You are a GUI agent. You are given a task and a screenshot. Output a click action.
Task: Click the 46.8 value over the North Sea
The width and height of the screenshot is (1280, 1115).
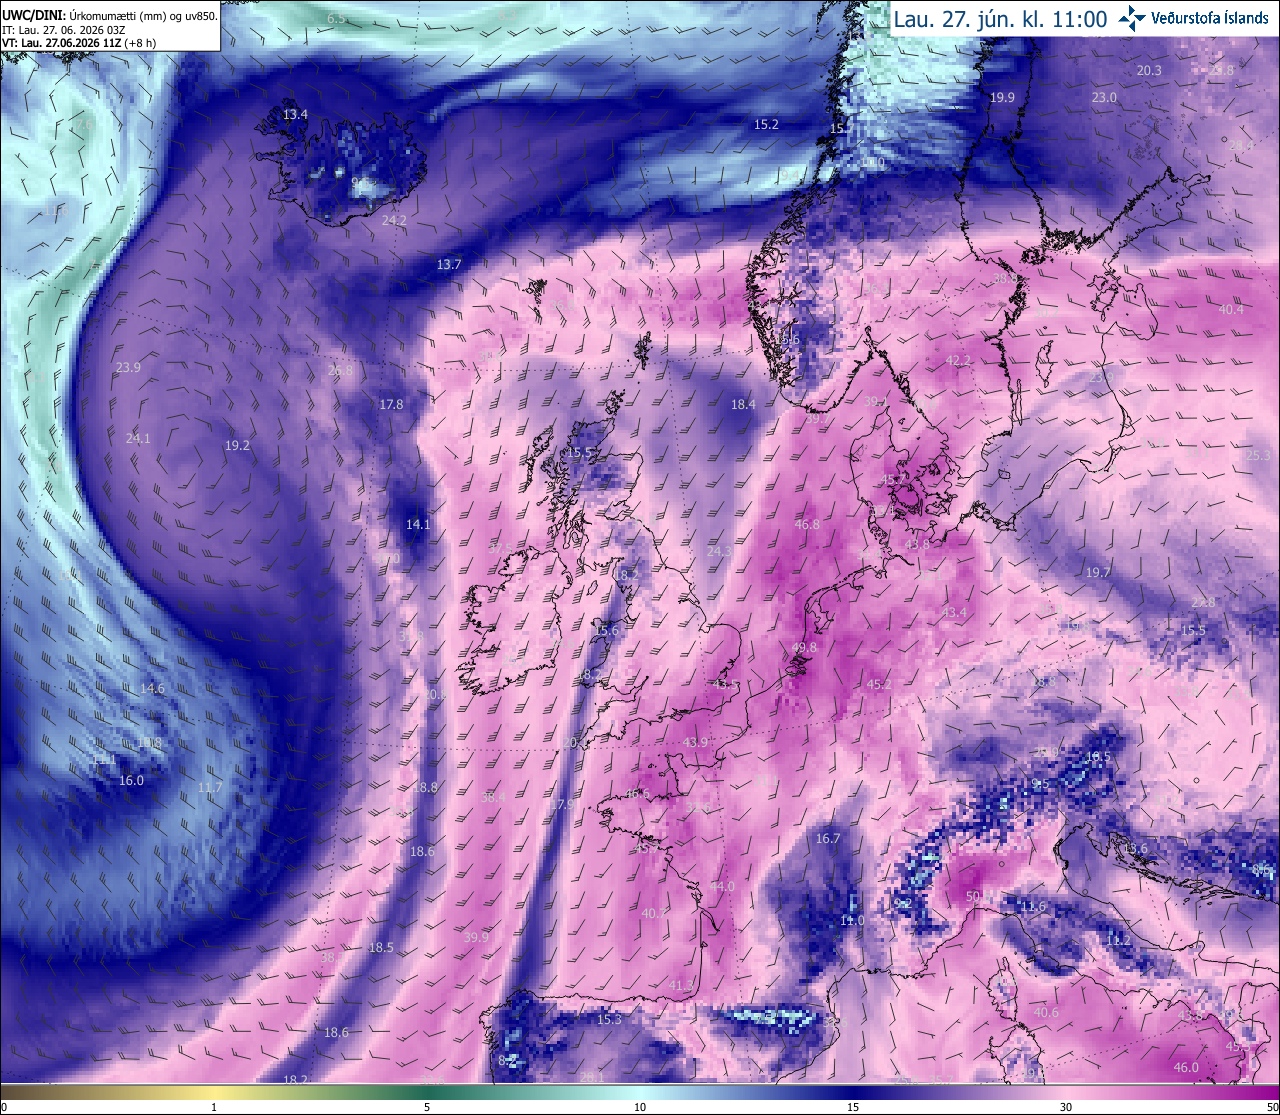tap(807, 525)
